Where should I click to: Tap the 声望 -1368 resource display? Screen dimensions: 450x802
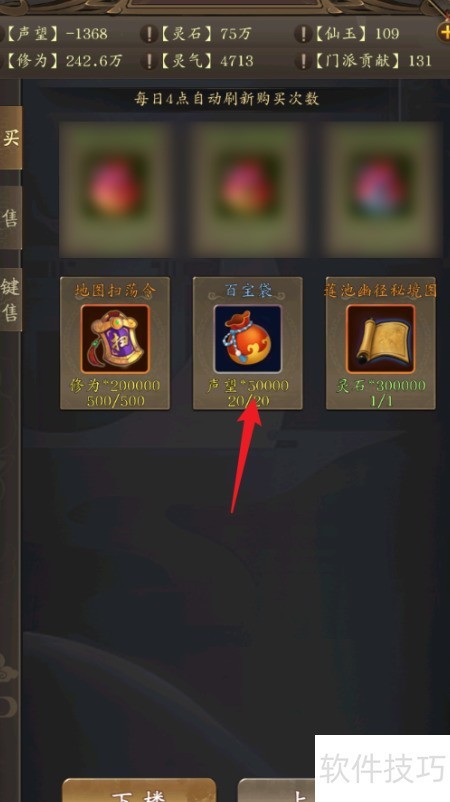[56, 34]
